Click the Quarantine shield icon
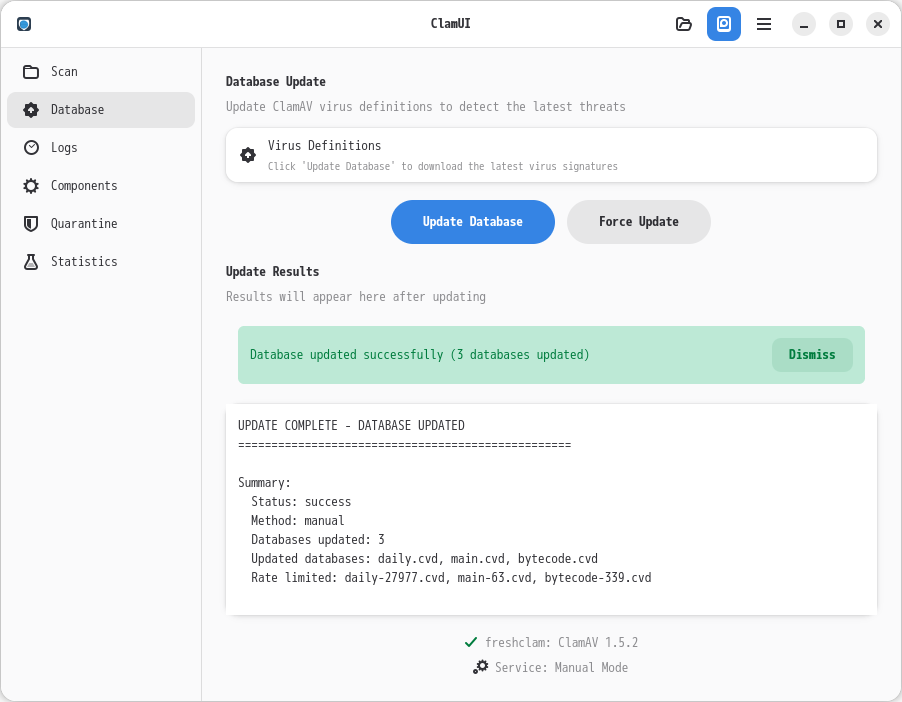902x702 pixels. pos(31,224)
